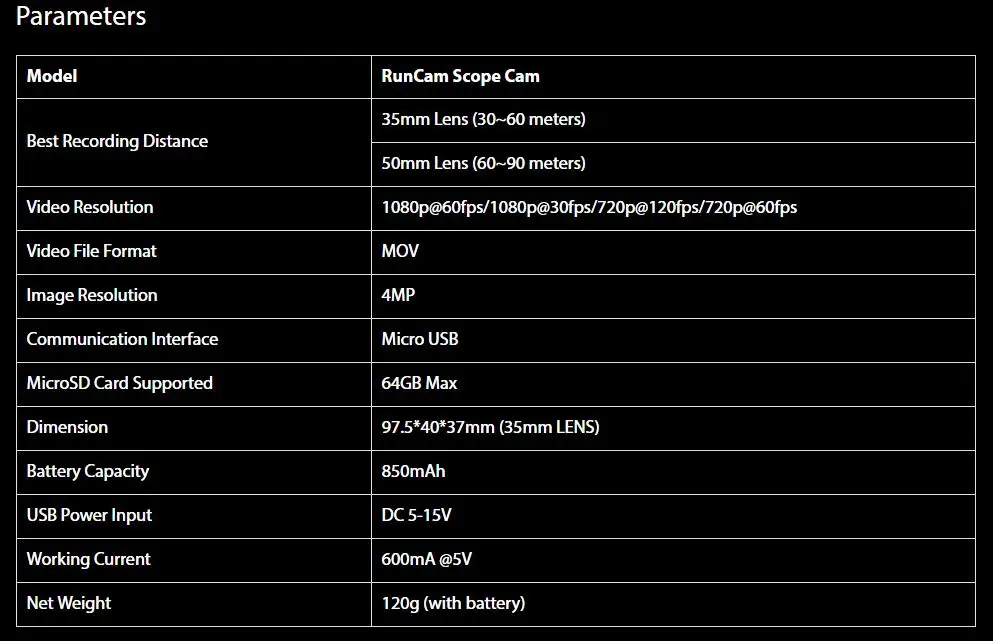Select the Model label cell
The width and height of the screenshot is (993, 641).
(194, 77)
